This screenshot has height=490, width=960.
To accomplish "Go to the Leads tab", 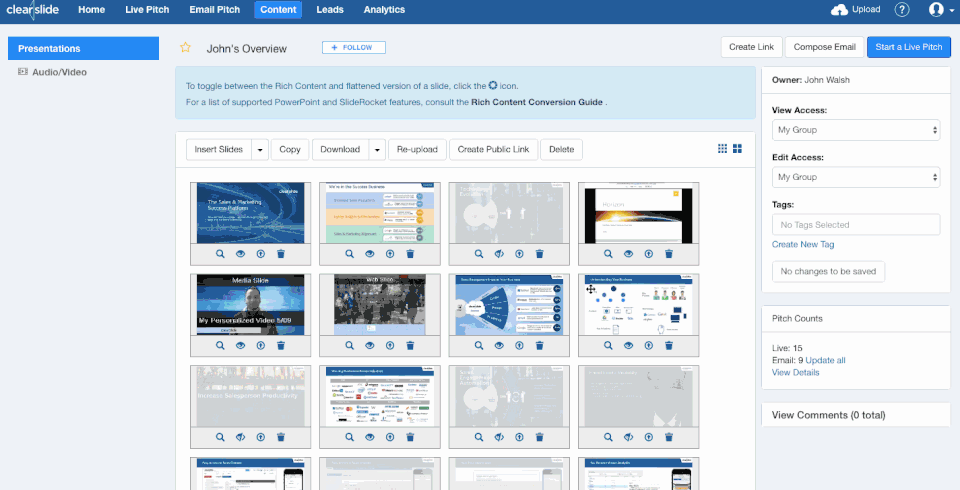I will (x=330, y=10).
